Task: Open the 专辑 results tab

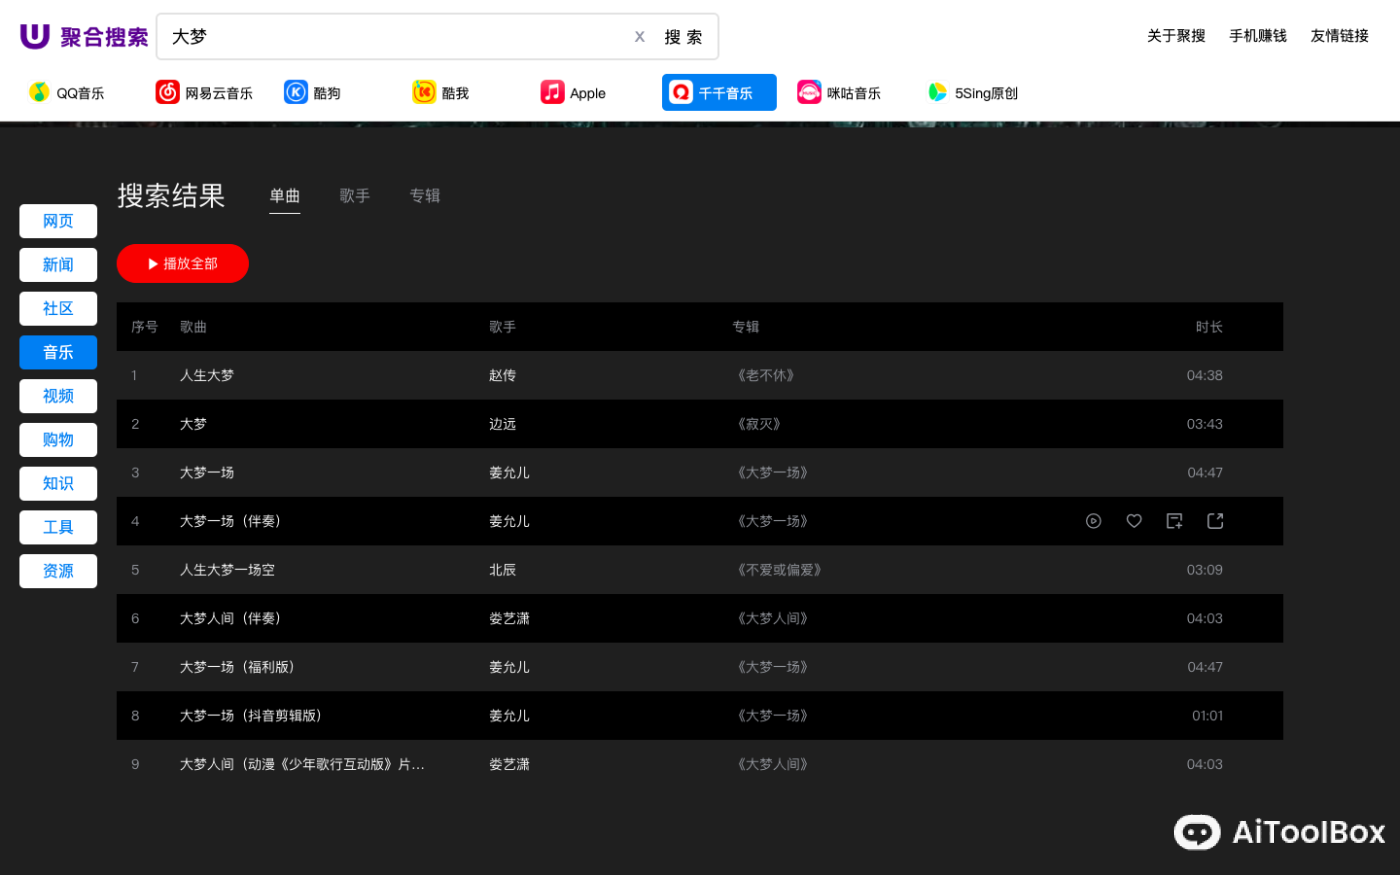Action: click(424, 196)
